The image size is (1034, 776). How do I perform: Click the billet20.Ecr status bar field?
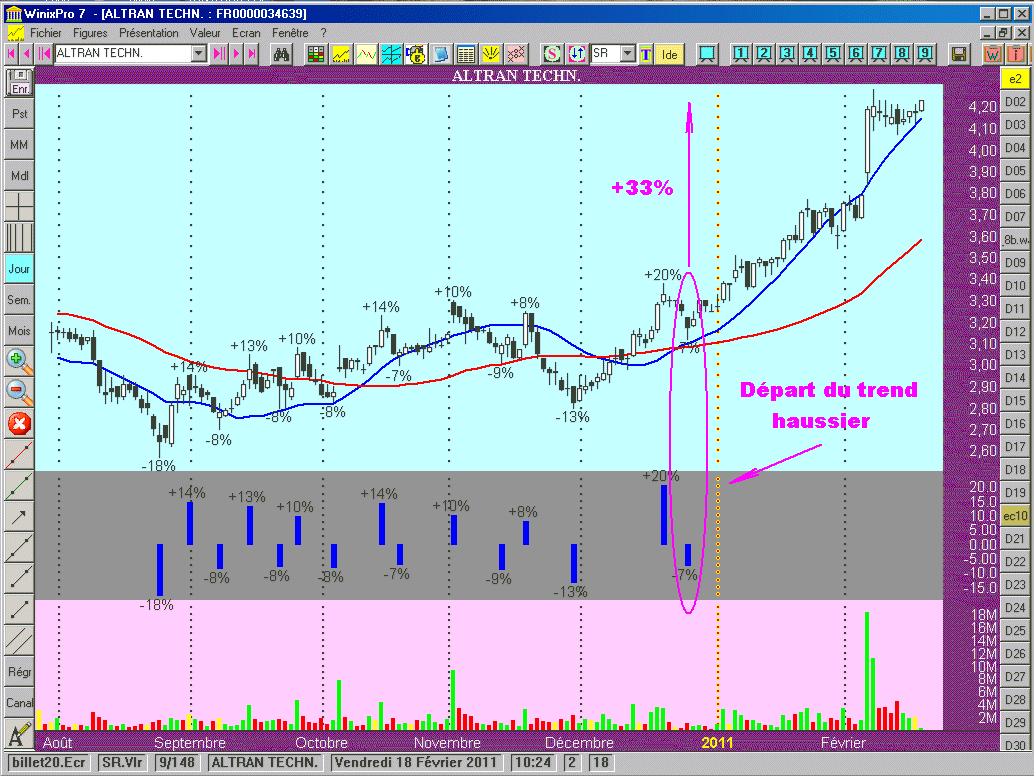[x=49, y=763]
